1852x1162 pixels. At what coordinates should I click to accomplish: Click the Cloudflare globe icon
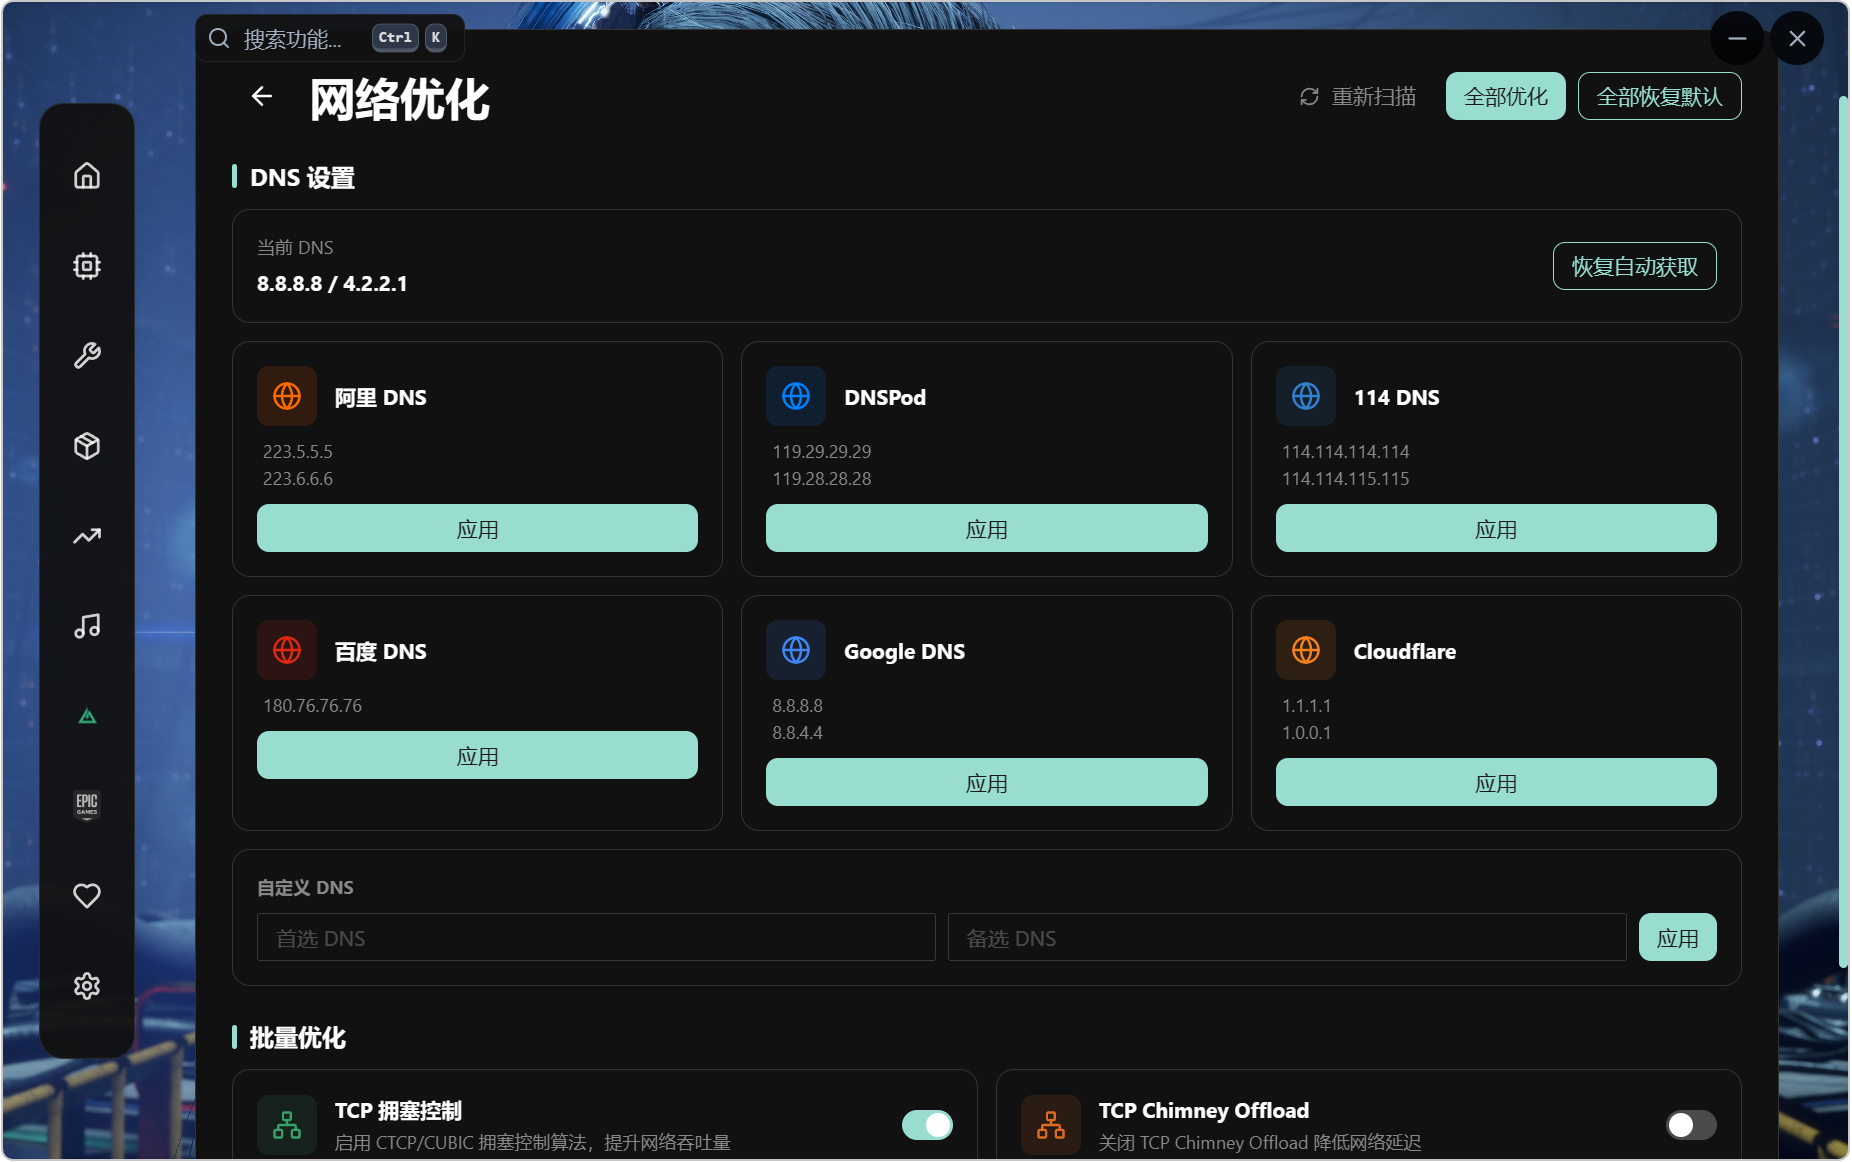1306,650
